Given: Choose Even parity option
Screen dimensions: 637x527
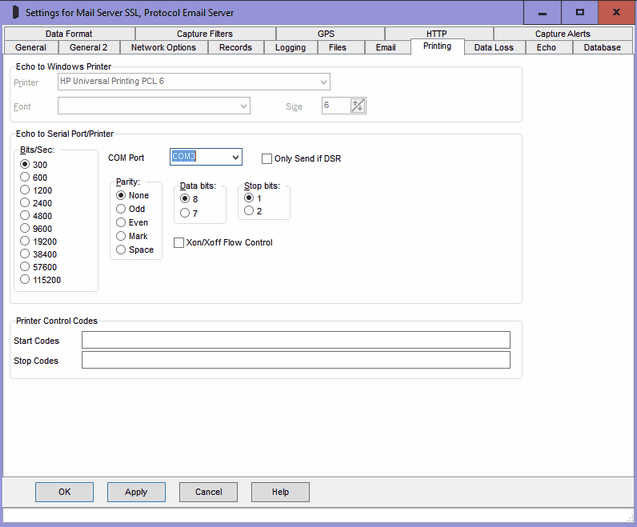Looking at the screenshot, I should (121, 222).
